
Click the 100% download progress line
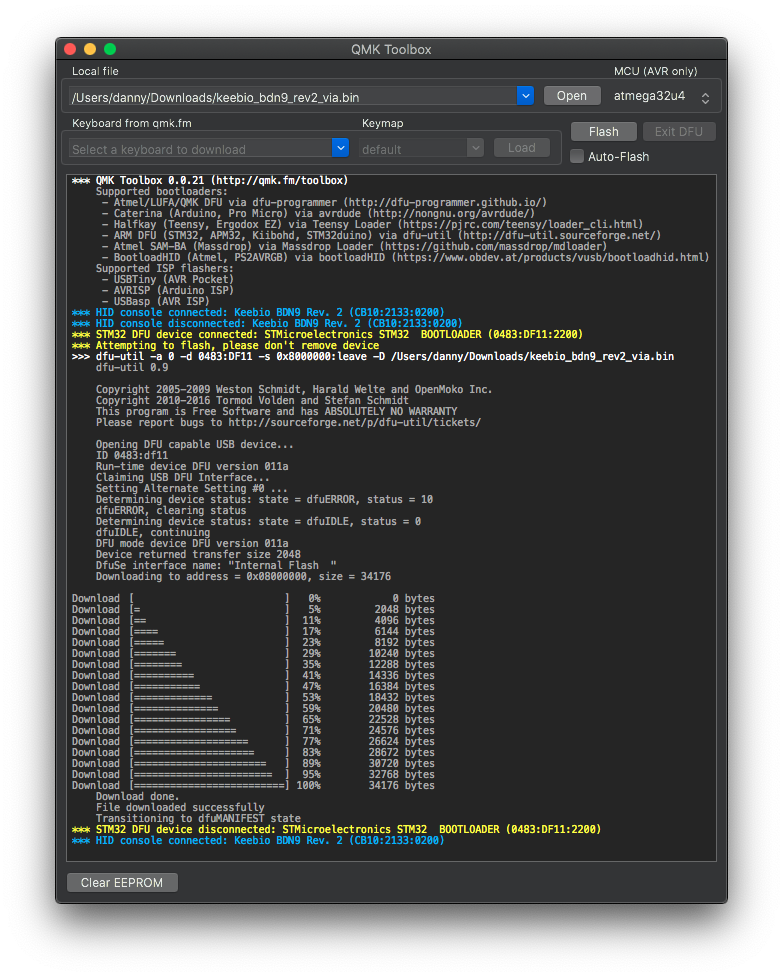(253, 786)
